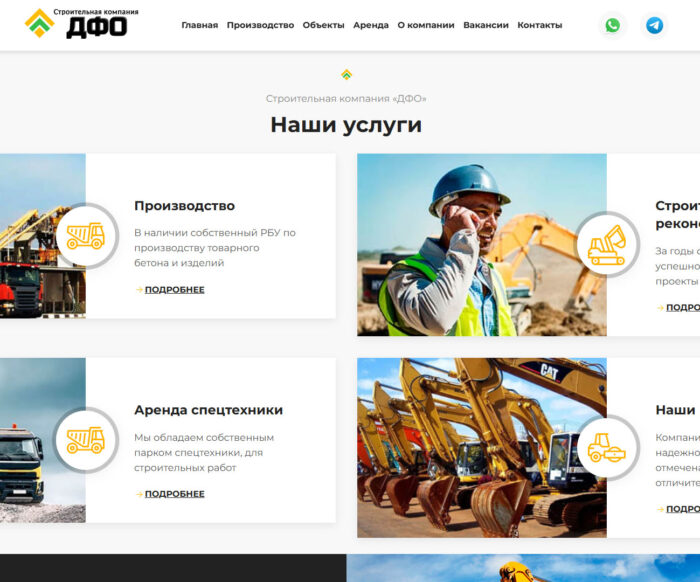
Task: Open Объекты navigation item
Action: pos(323,25)
